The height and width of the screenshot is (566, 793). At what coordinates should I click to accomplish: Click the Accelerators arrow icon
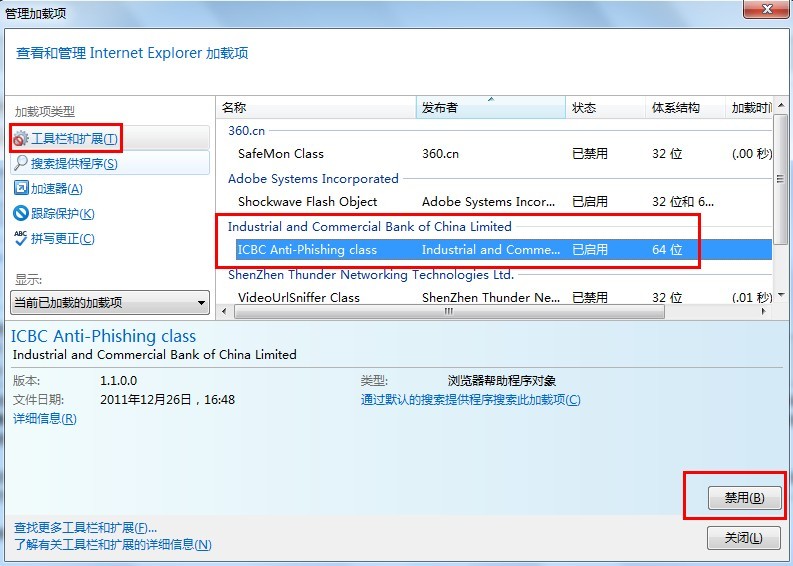[21, 188]
